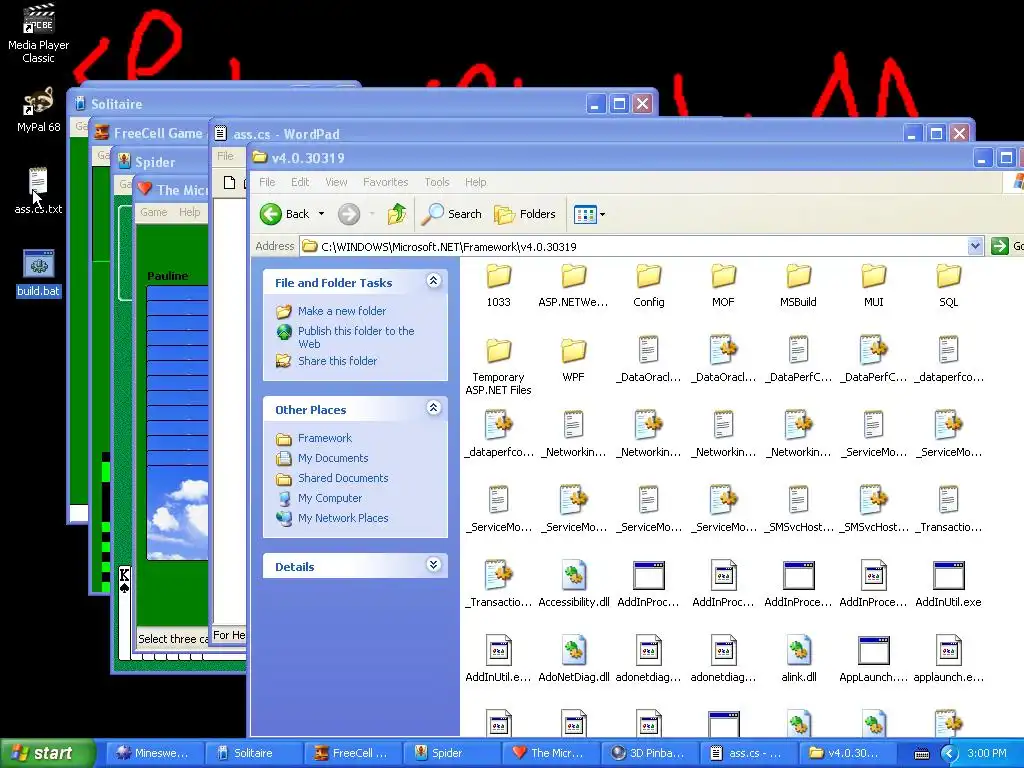Click the FreeCell Game title bar
The image size is (1024, 768).
pyautogui.click(x=150, y=133)
